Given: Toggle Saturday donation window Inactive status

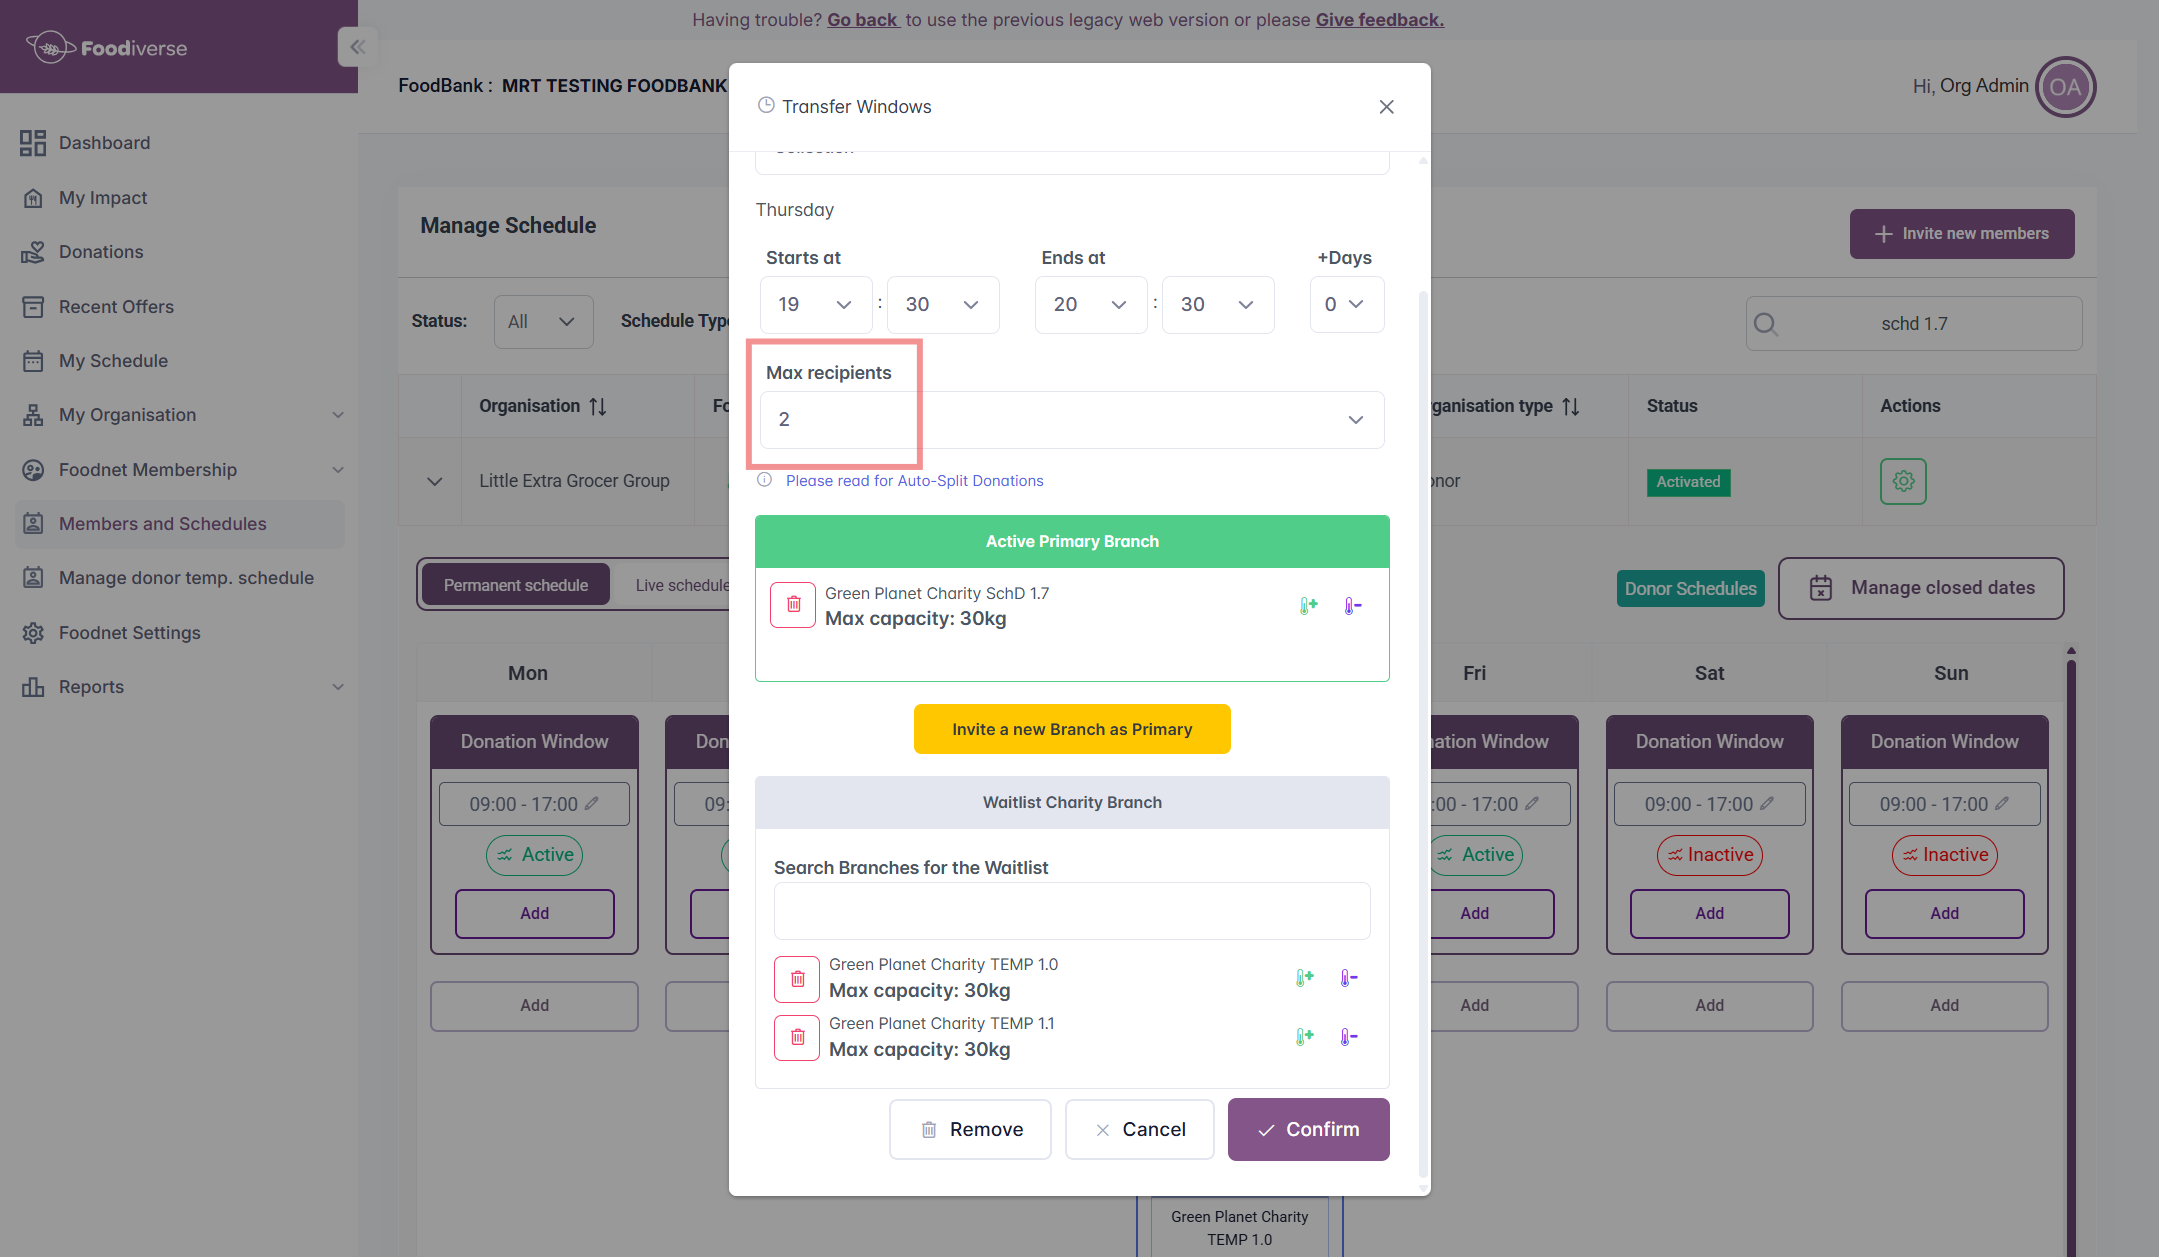Looking at the screenshot, I should [1709, 855].
